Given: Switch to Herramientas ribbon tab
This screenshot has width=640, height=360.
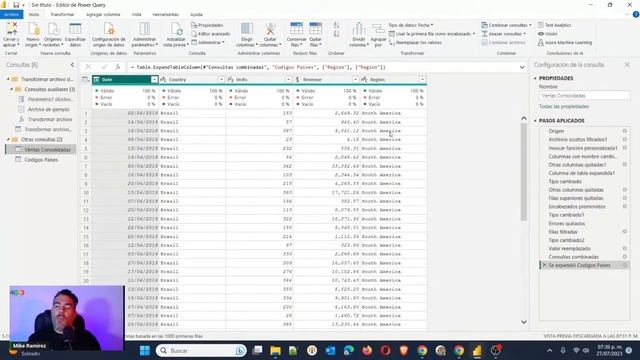Looking at the screenshot, I should [165, 14].
